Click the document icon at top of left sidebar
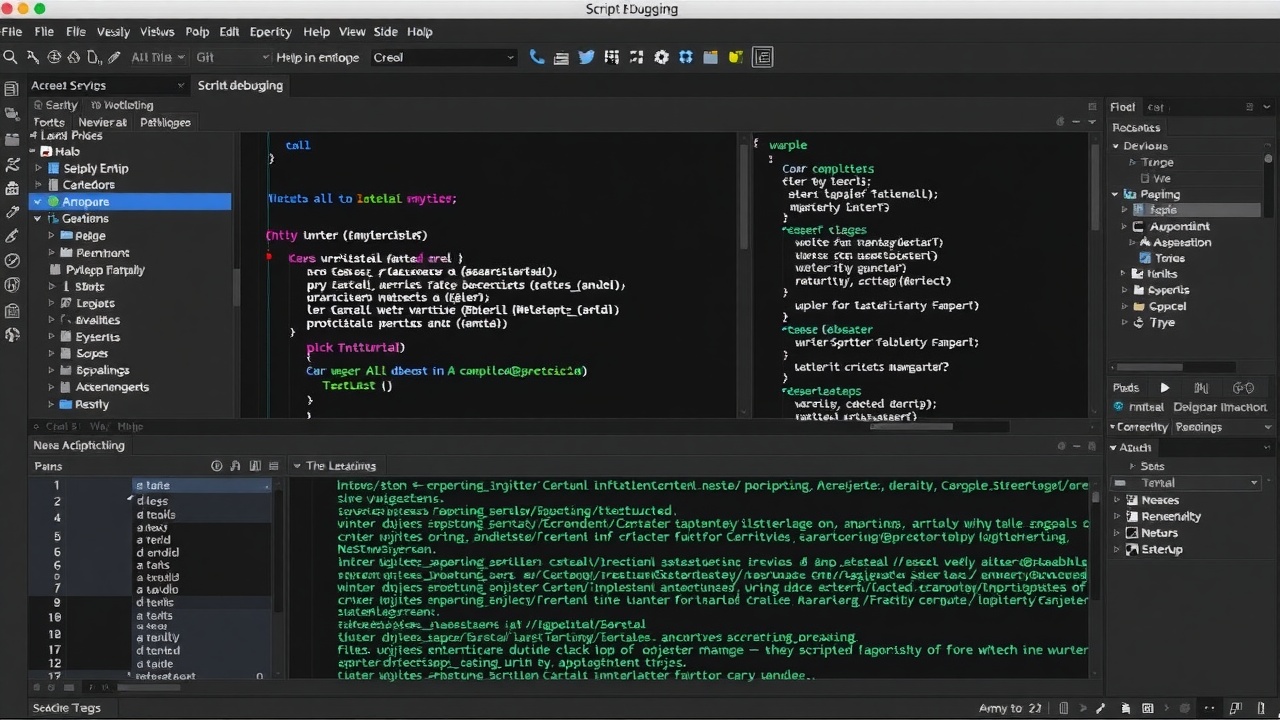The width and height of the screenshot is (1280, 720). coord(12,89)
